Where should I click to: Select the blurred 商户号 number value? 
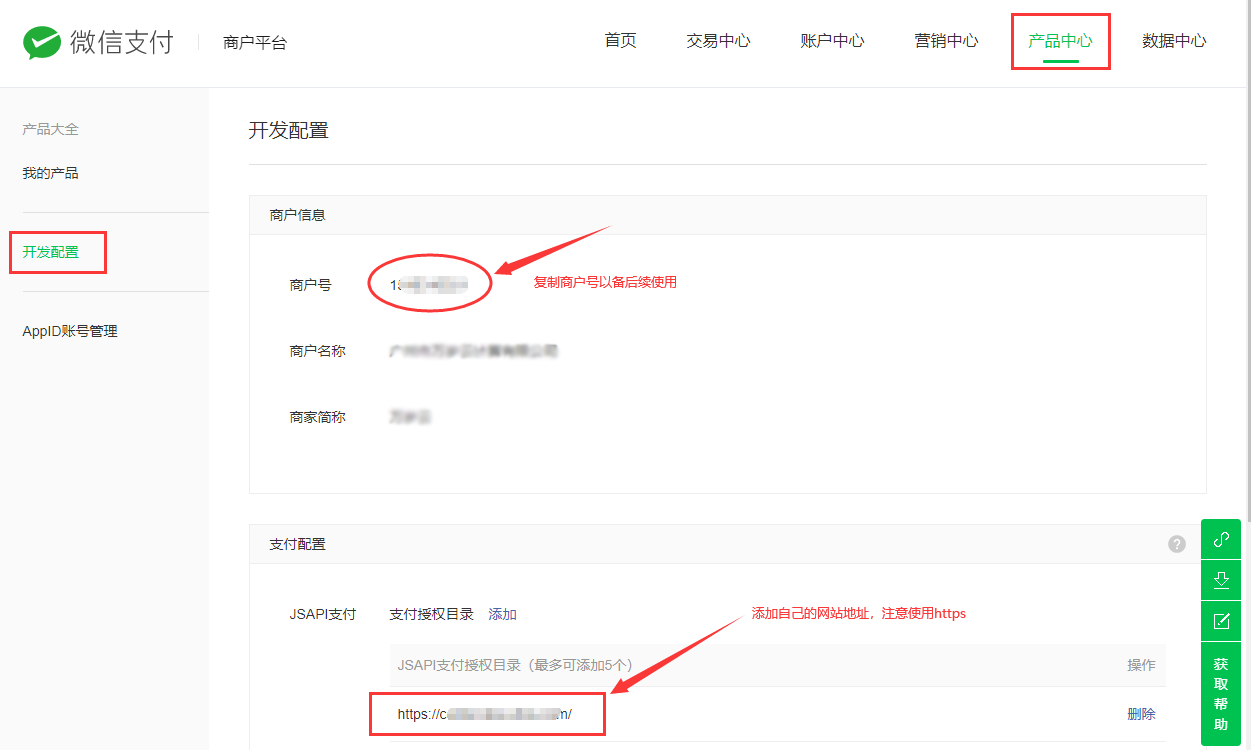[x=429, y=285]
